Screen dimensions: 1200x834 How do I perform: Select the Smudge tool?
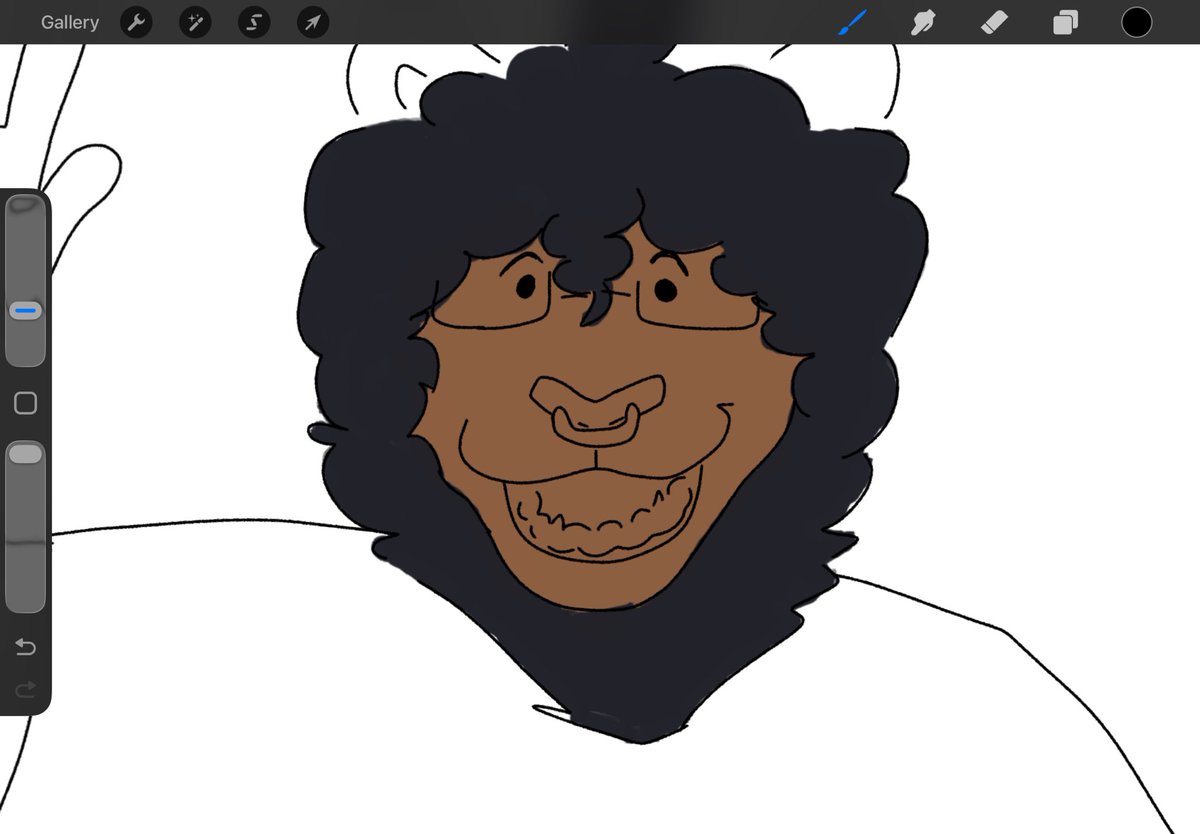924,22
